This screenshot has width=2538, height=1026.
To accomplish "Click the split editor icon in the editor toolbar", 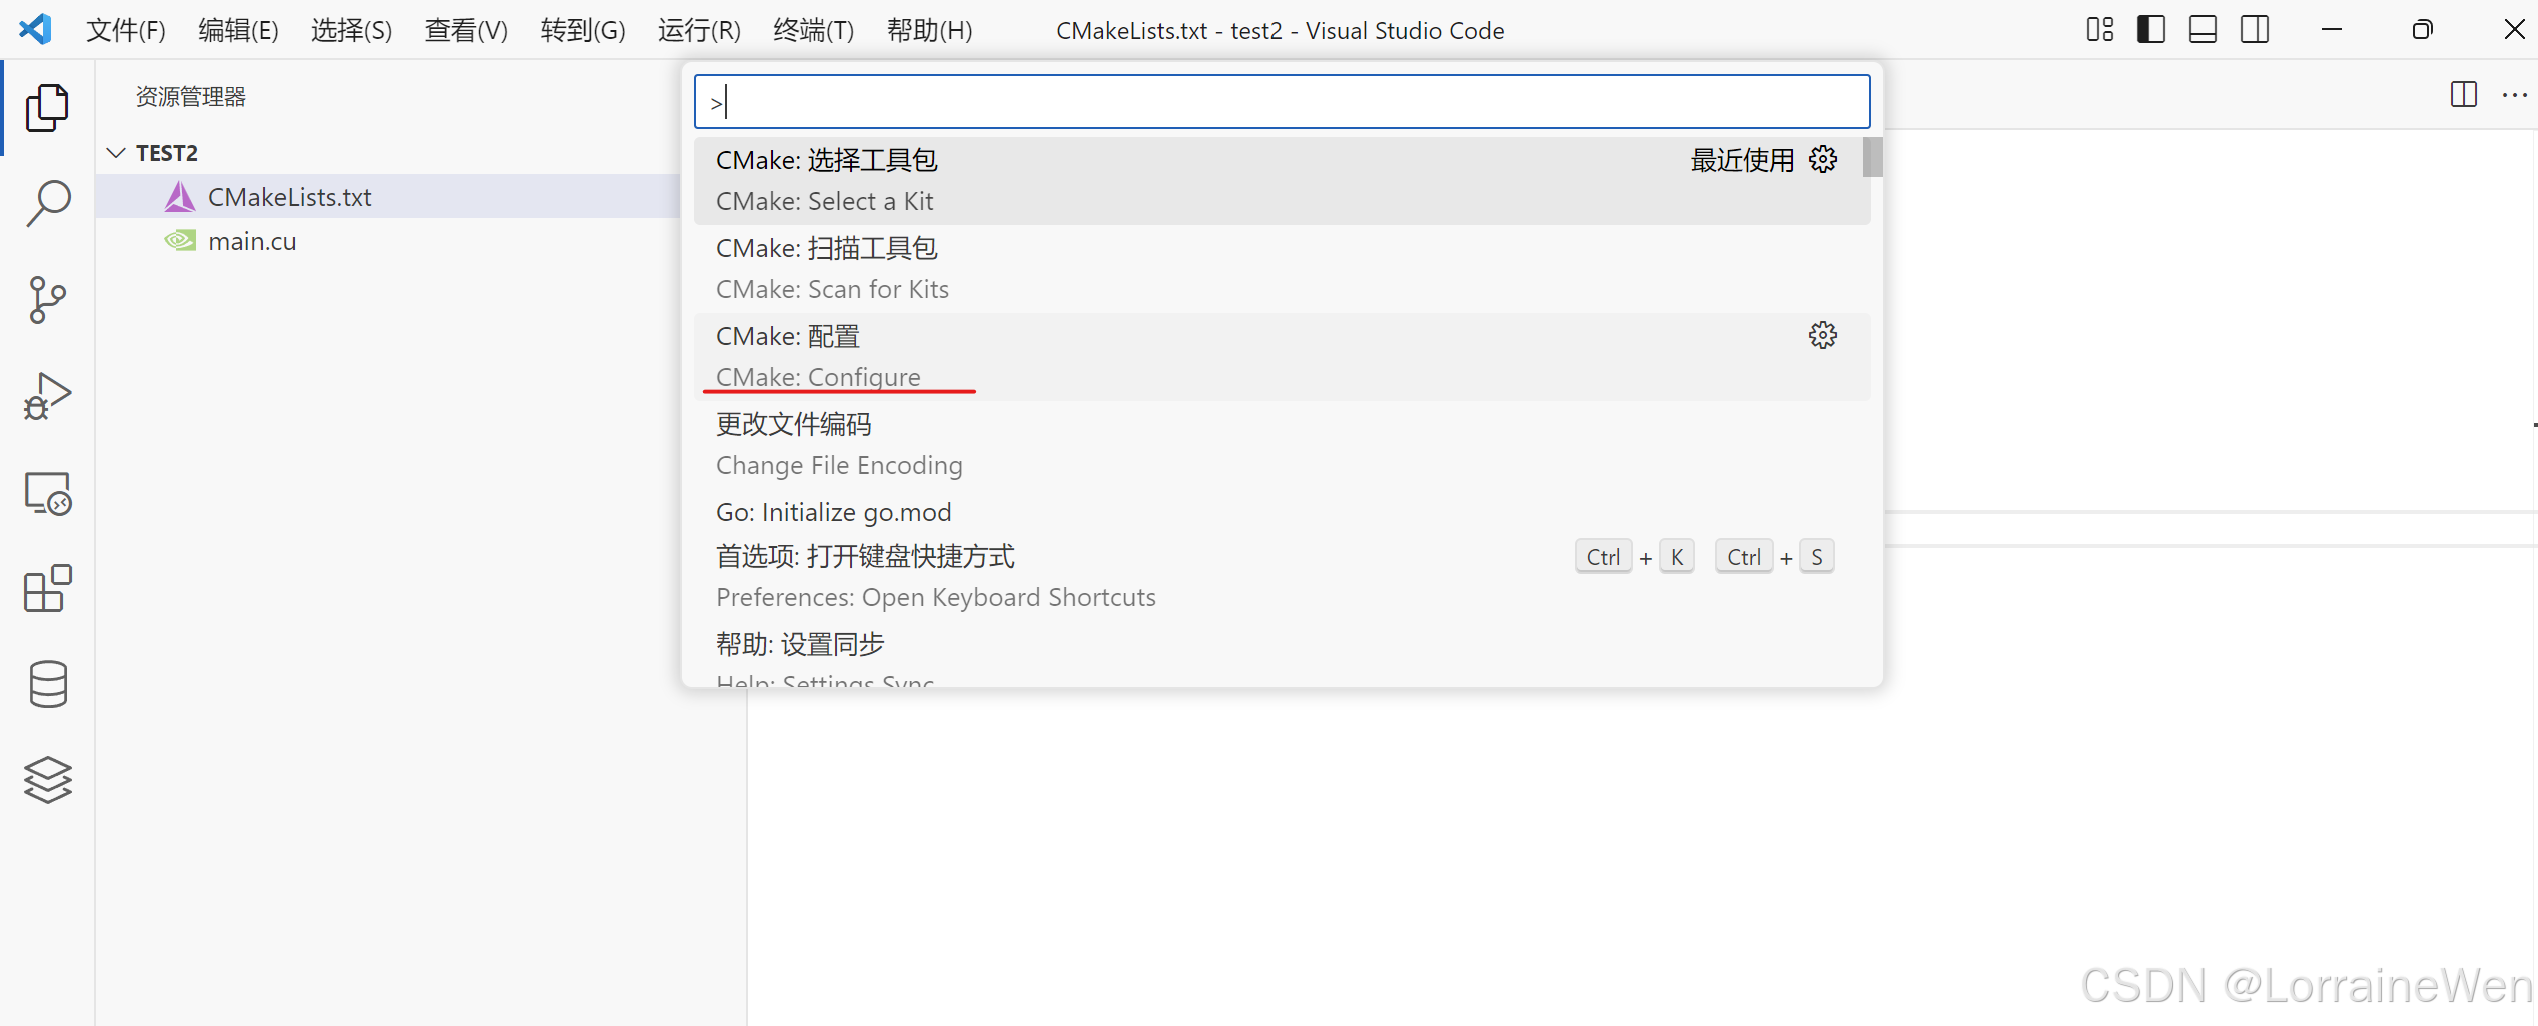I will [x=2463, y=95].
